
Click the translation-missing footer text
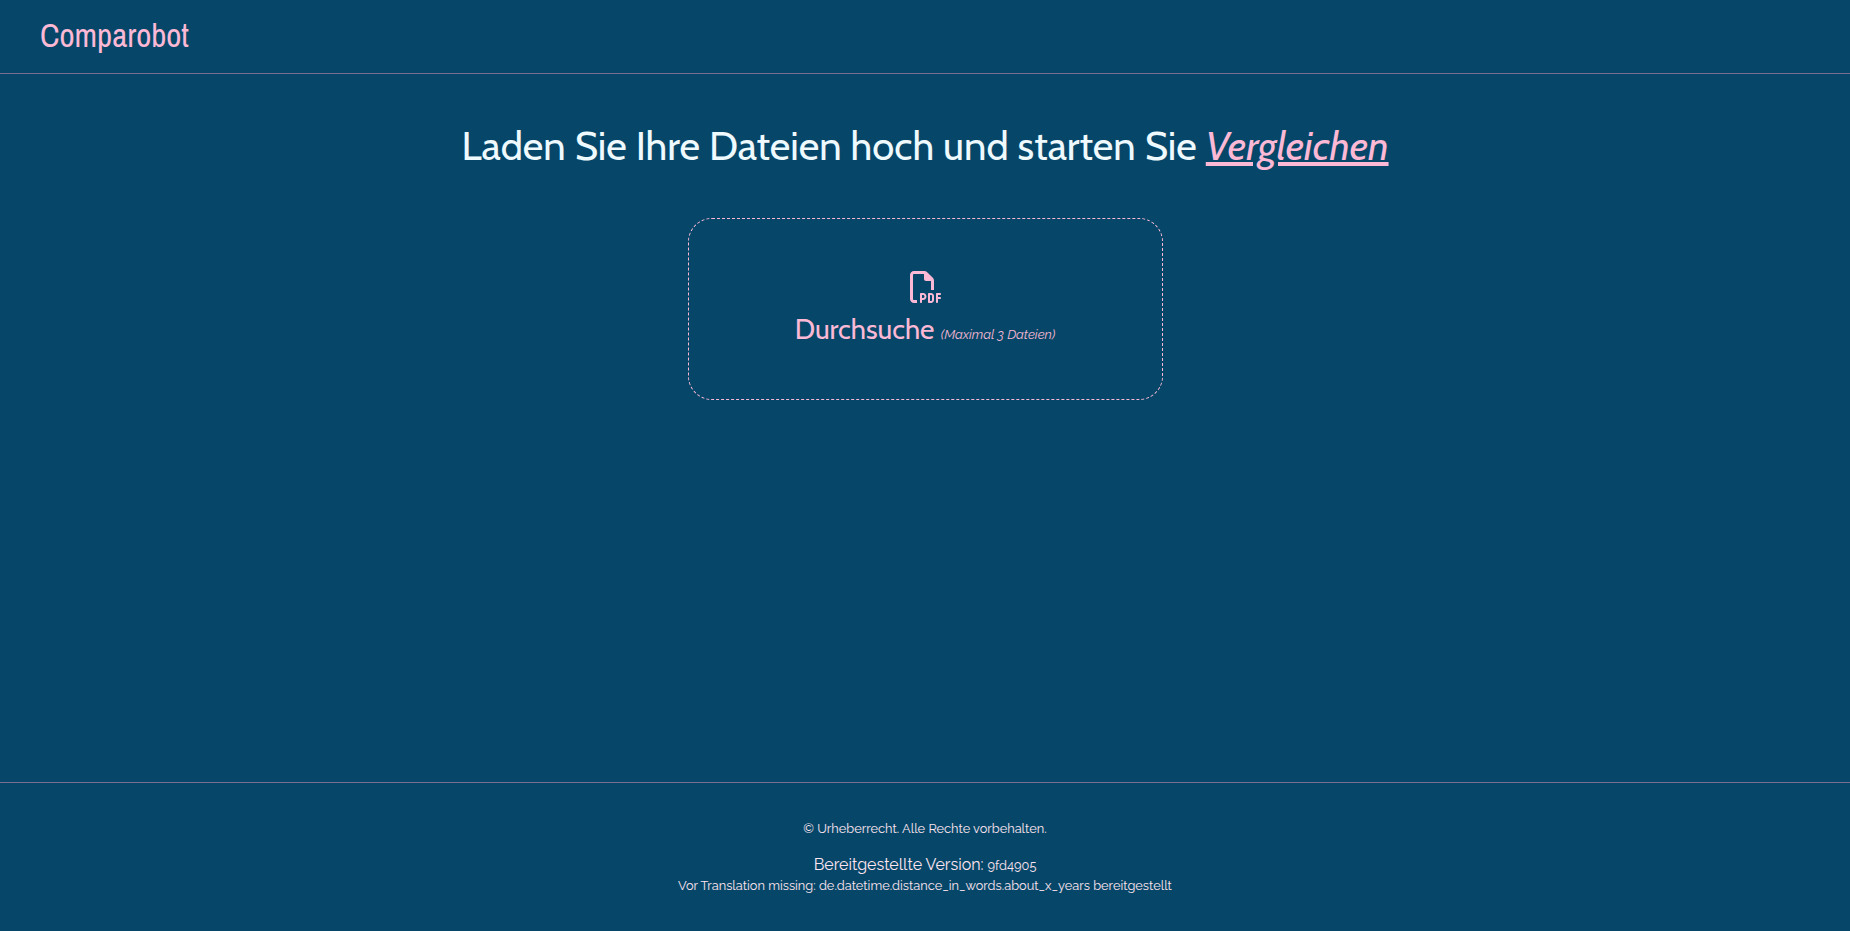(925, 885)
